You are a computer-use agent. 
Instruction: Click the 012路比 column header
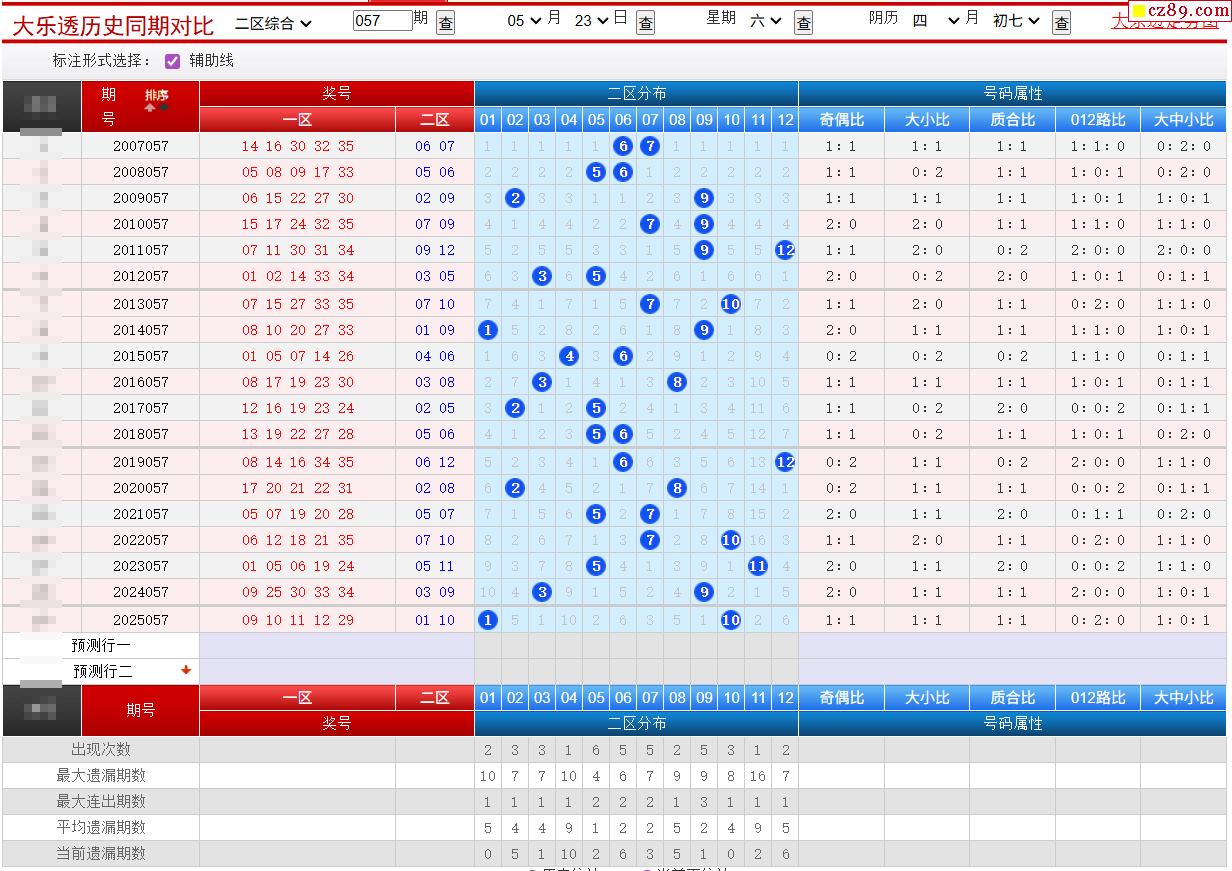pyautogui.click(x=1097, y=120)
